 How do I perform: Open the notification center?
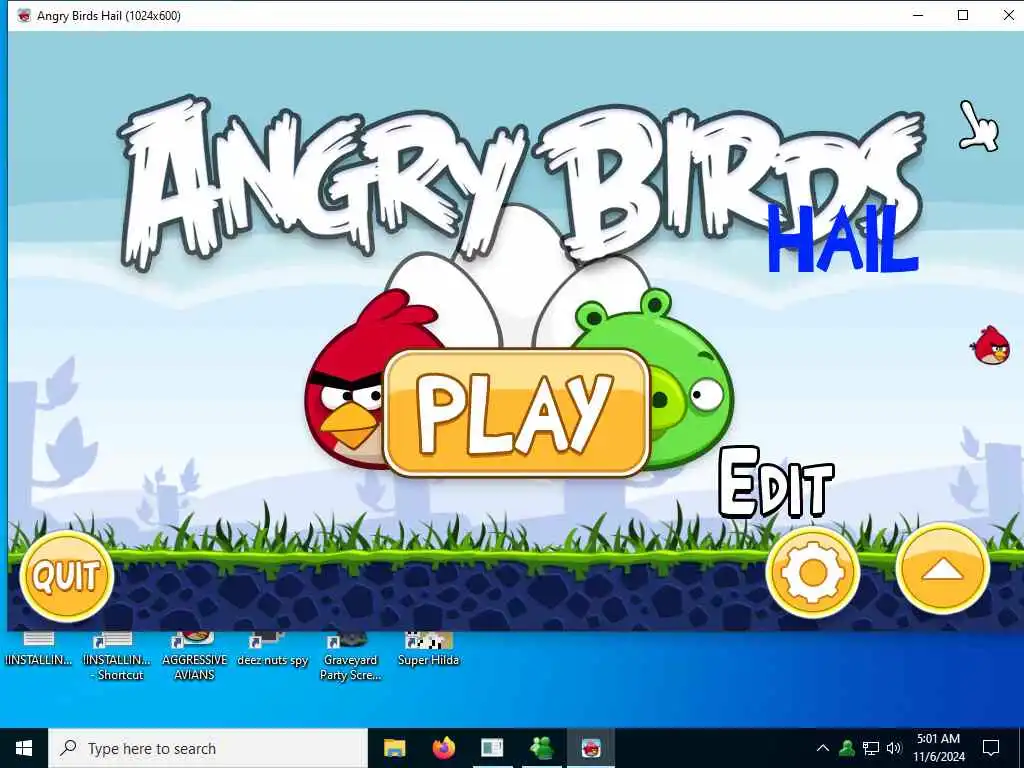[x=991, y=748]
